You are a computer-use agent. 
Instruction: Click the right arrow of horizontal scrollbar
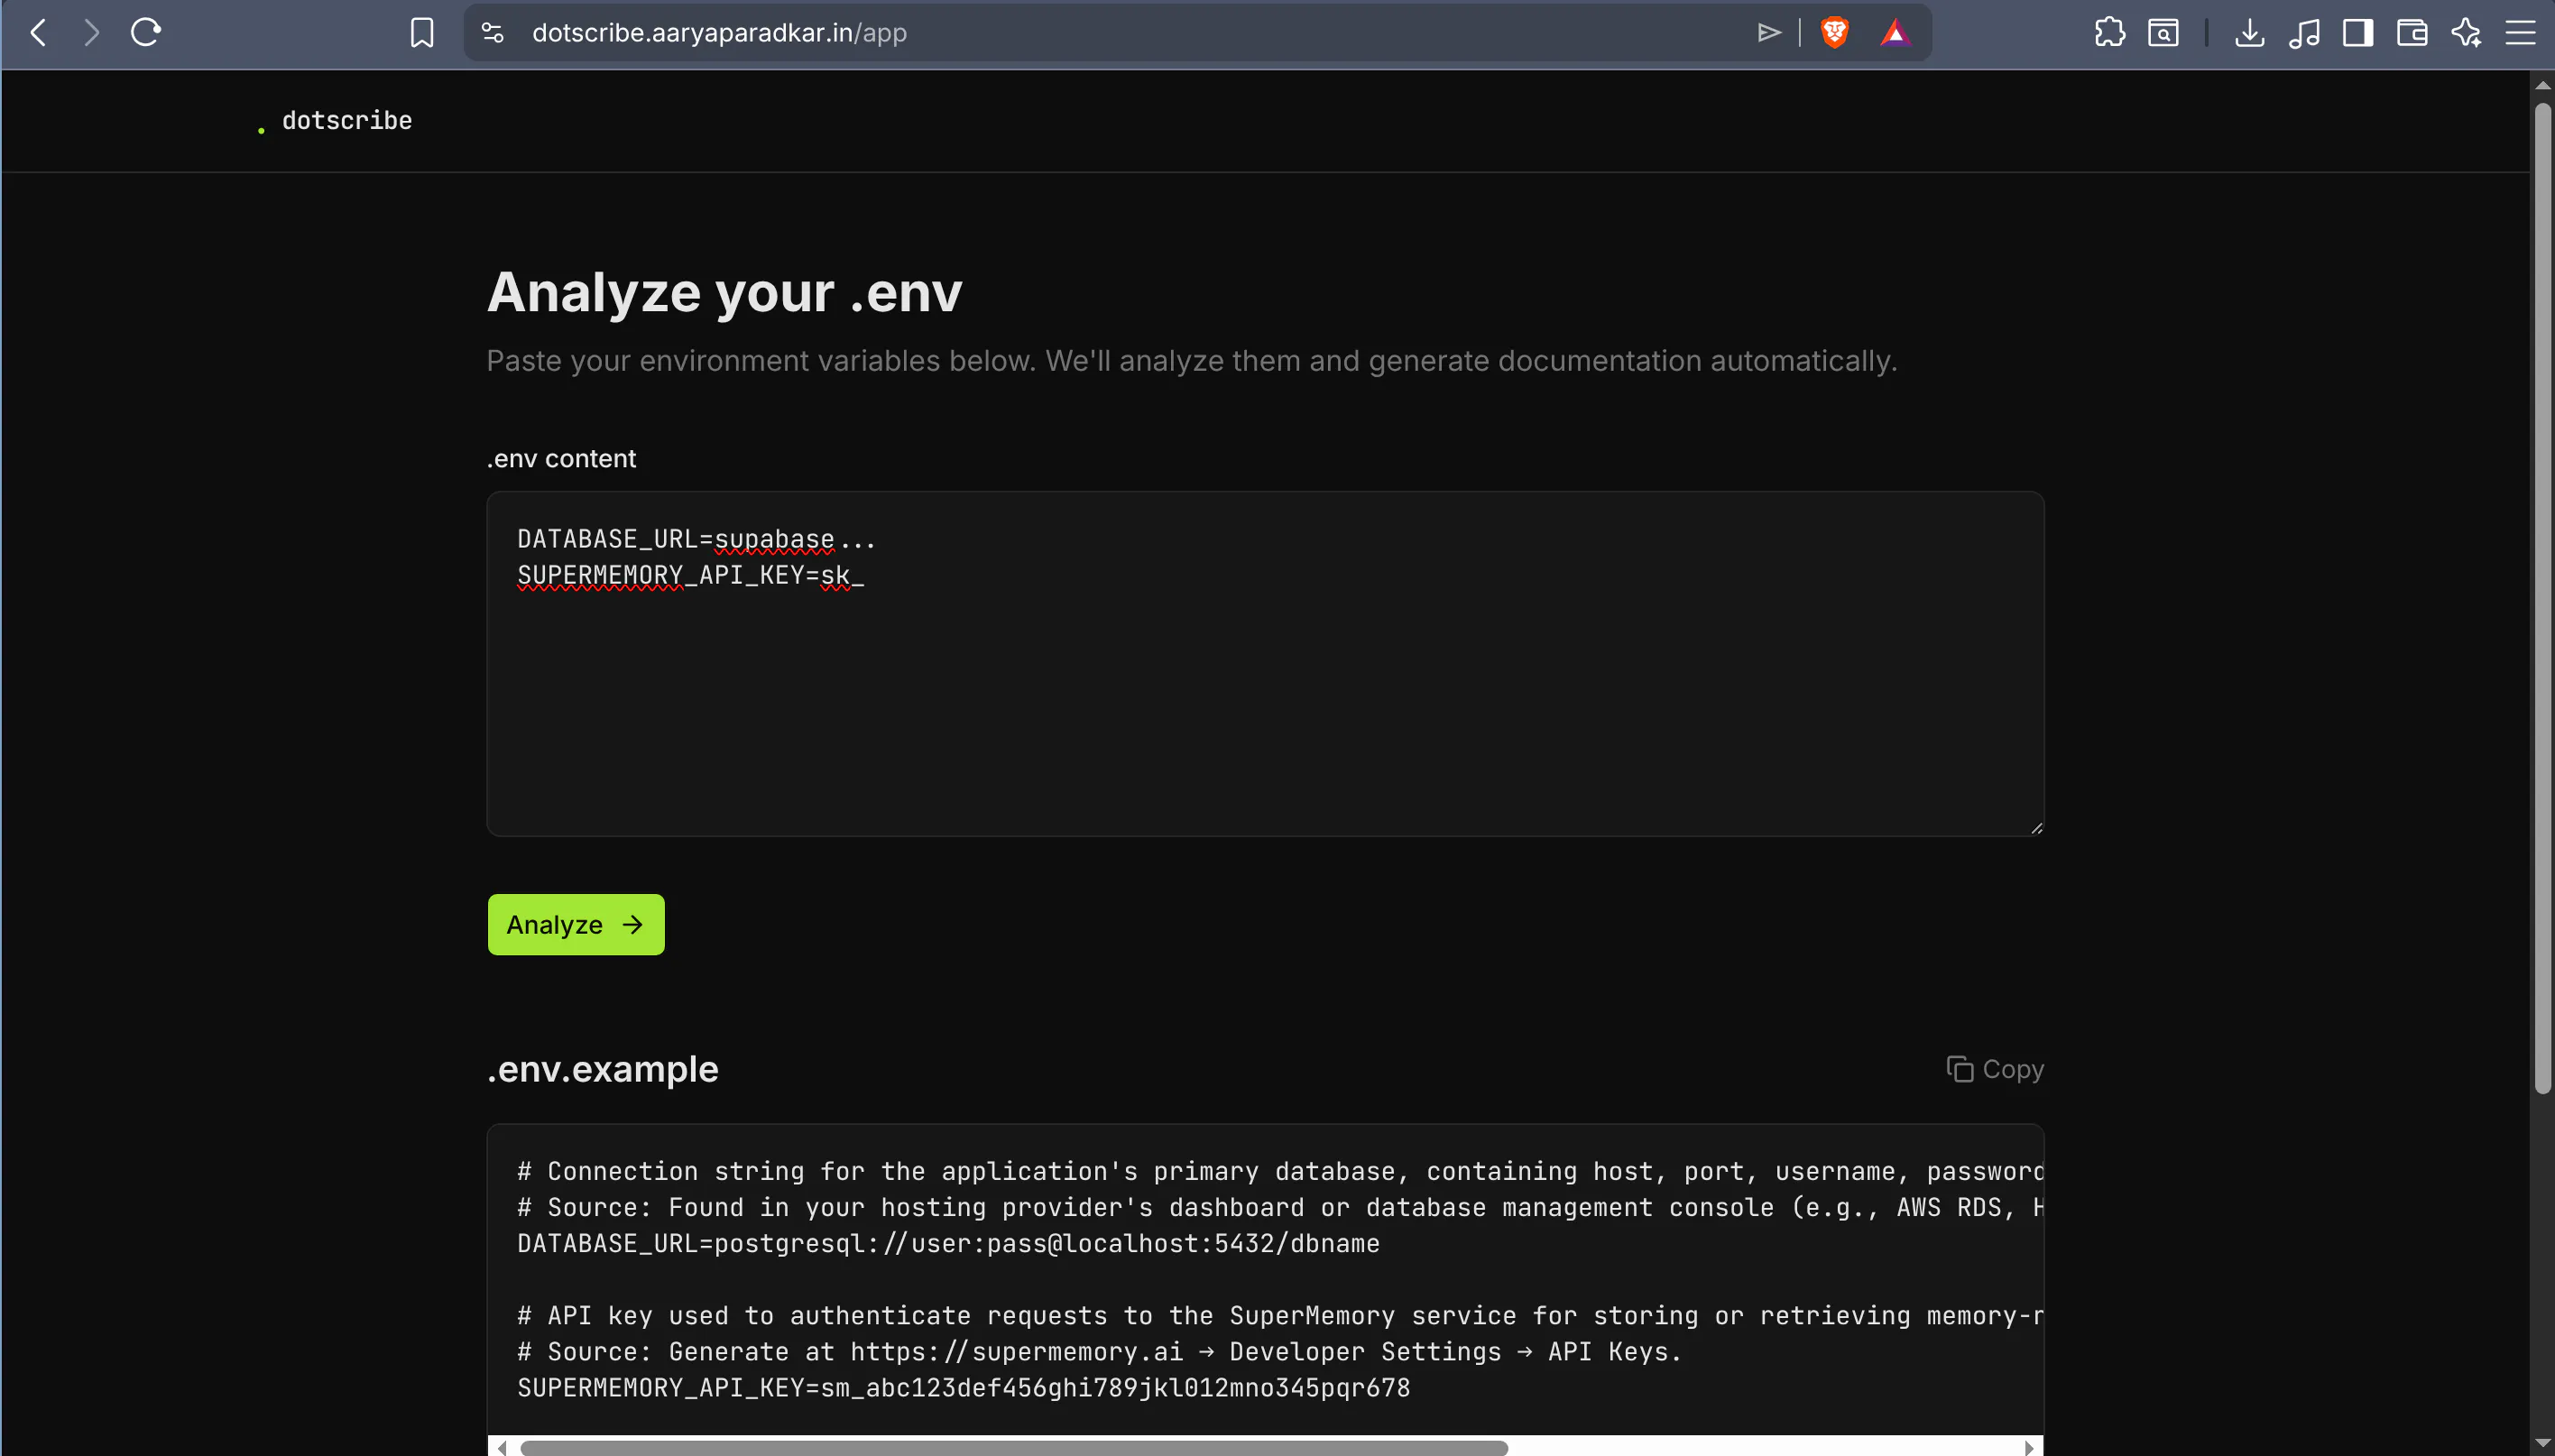pyautogui.click(x=2028, y=1447)
